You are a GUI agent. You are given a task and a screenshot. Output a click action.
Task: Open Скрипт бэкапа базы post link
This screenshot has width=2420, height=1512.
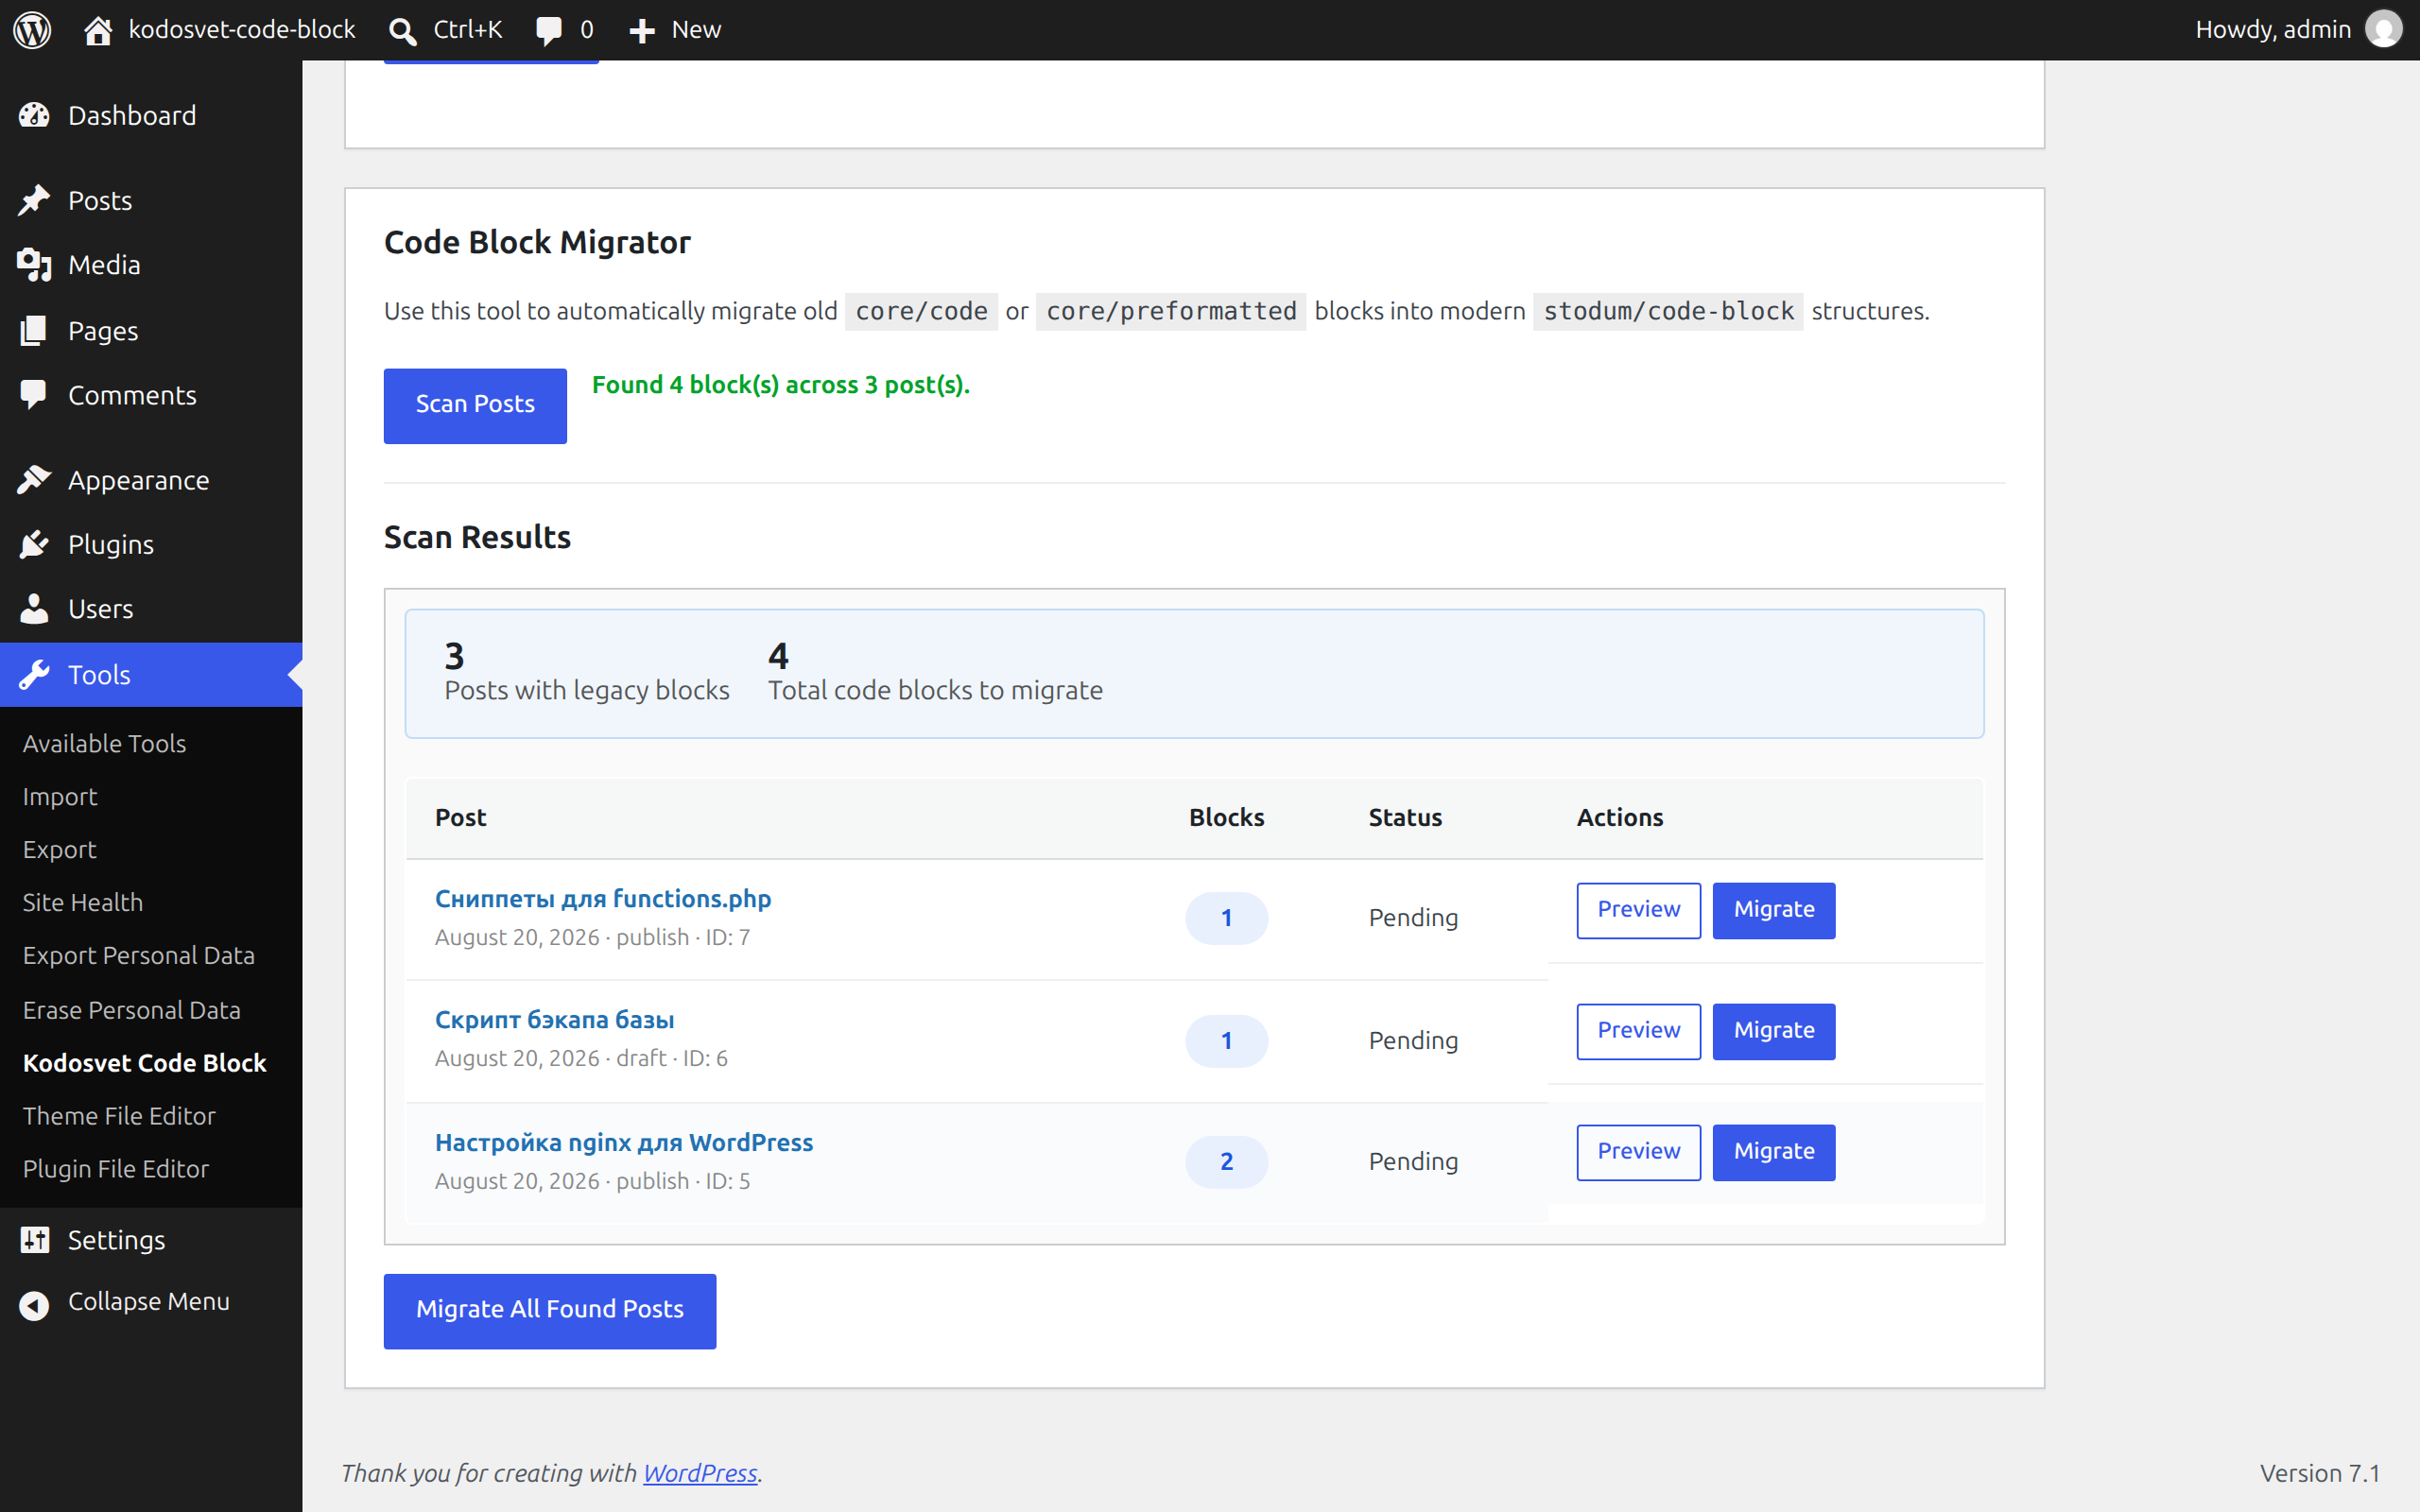pos(554,1019)
